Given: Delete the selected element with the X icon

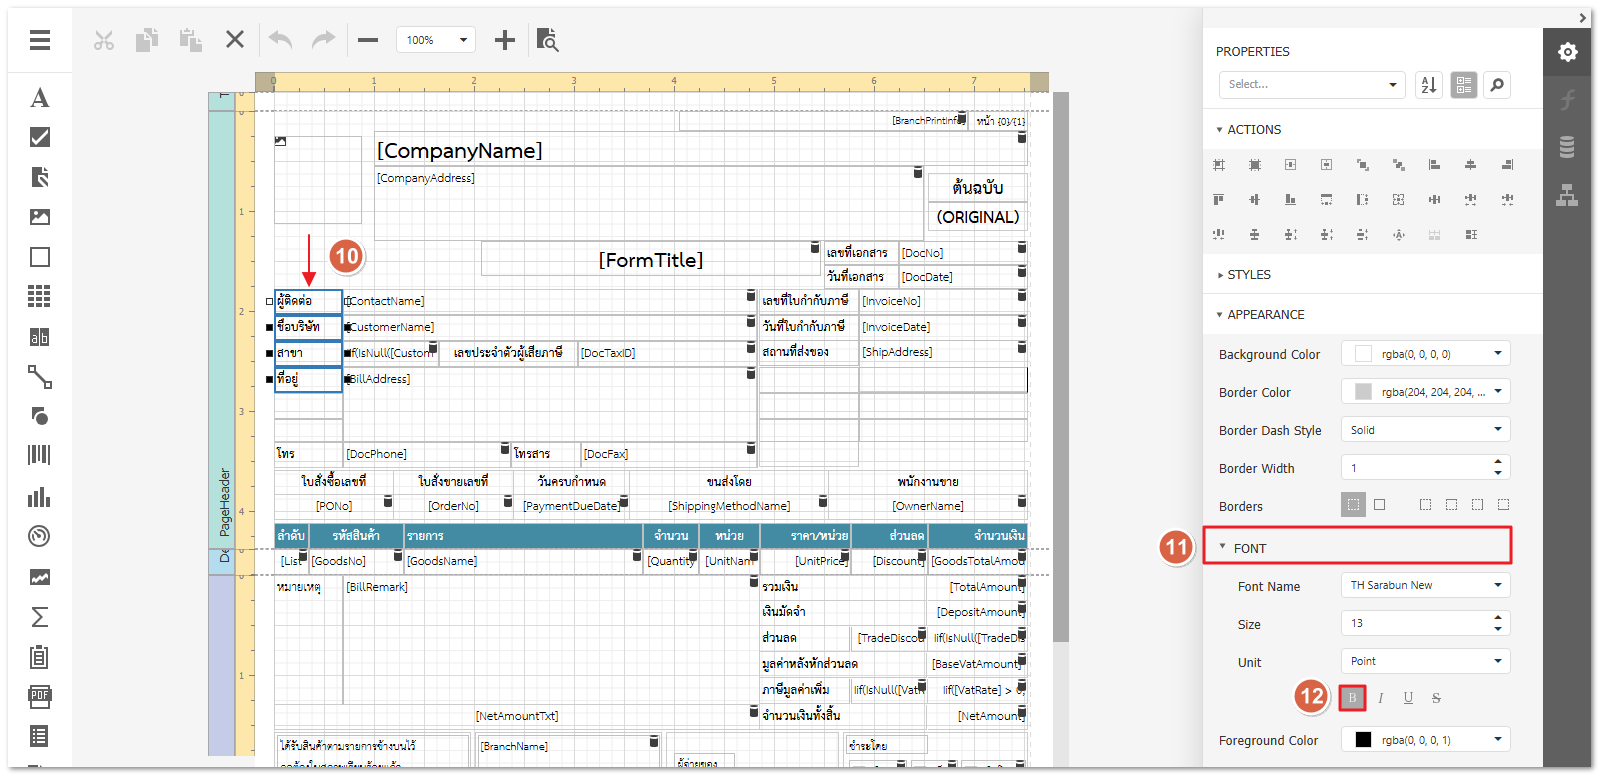Looking at the screenshot, I should click(x=235, y=40).
